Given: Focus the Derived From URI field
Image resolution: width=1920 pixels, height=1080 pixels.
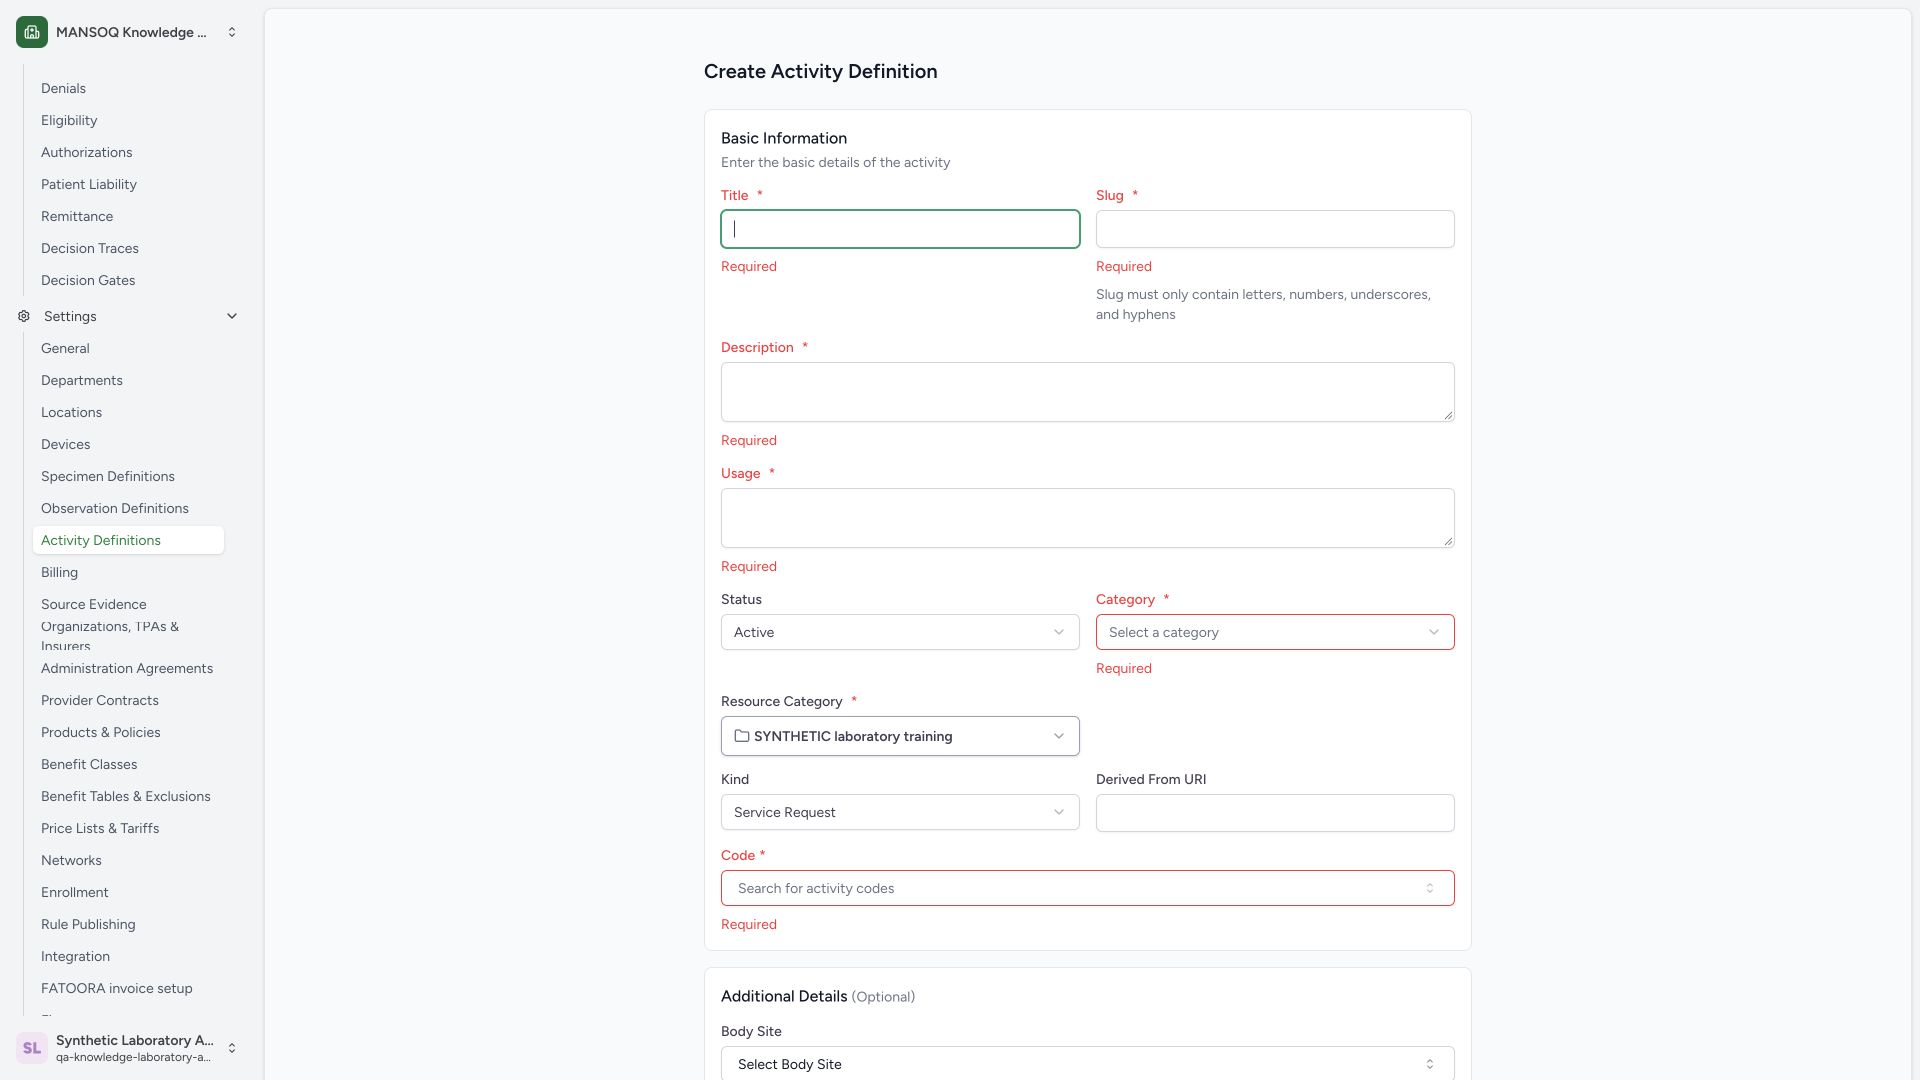Looking at the screenshot, I should tap(1275, 813).
